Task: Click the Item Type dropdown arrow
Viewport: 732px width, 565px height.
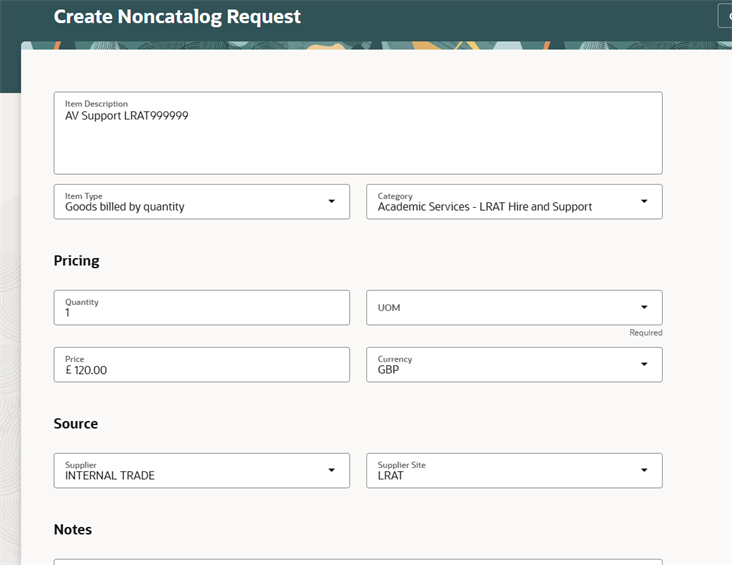Action: tap(331, 202)
